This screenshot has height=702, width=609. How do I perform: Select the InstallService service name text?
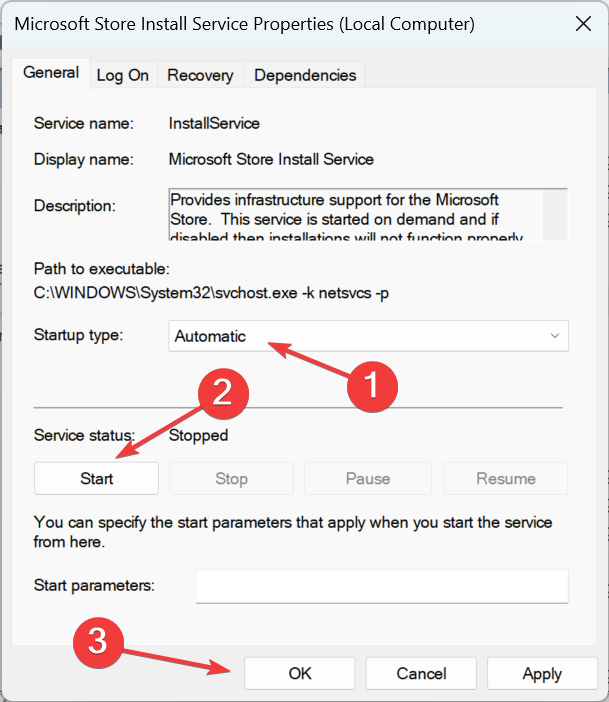tap(214, 123)
